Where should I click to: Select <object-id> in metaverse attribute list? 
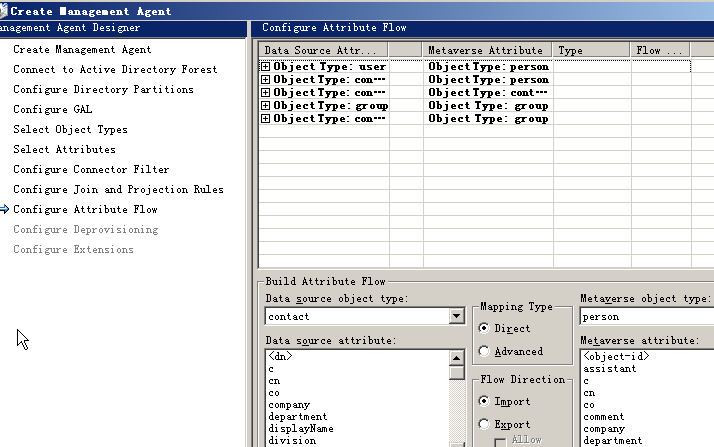616,356
